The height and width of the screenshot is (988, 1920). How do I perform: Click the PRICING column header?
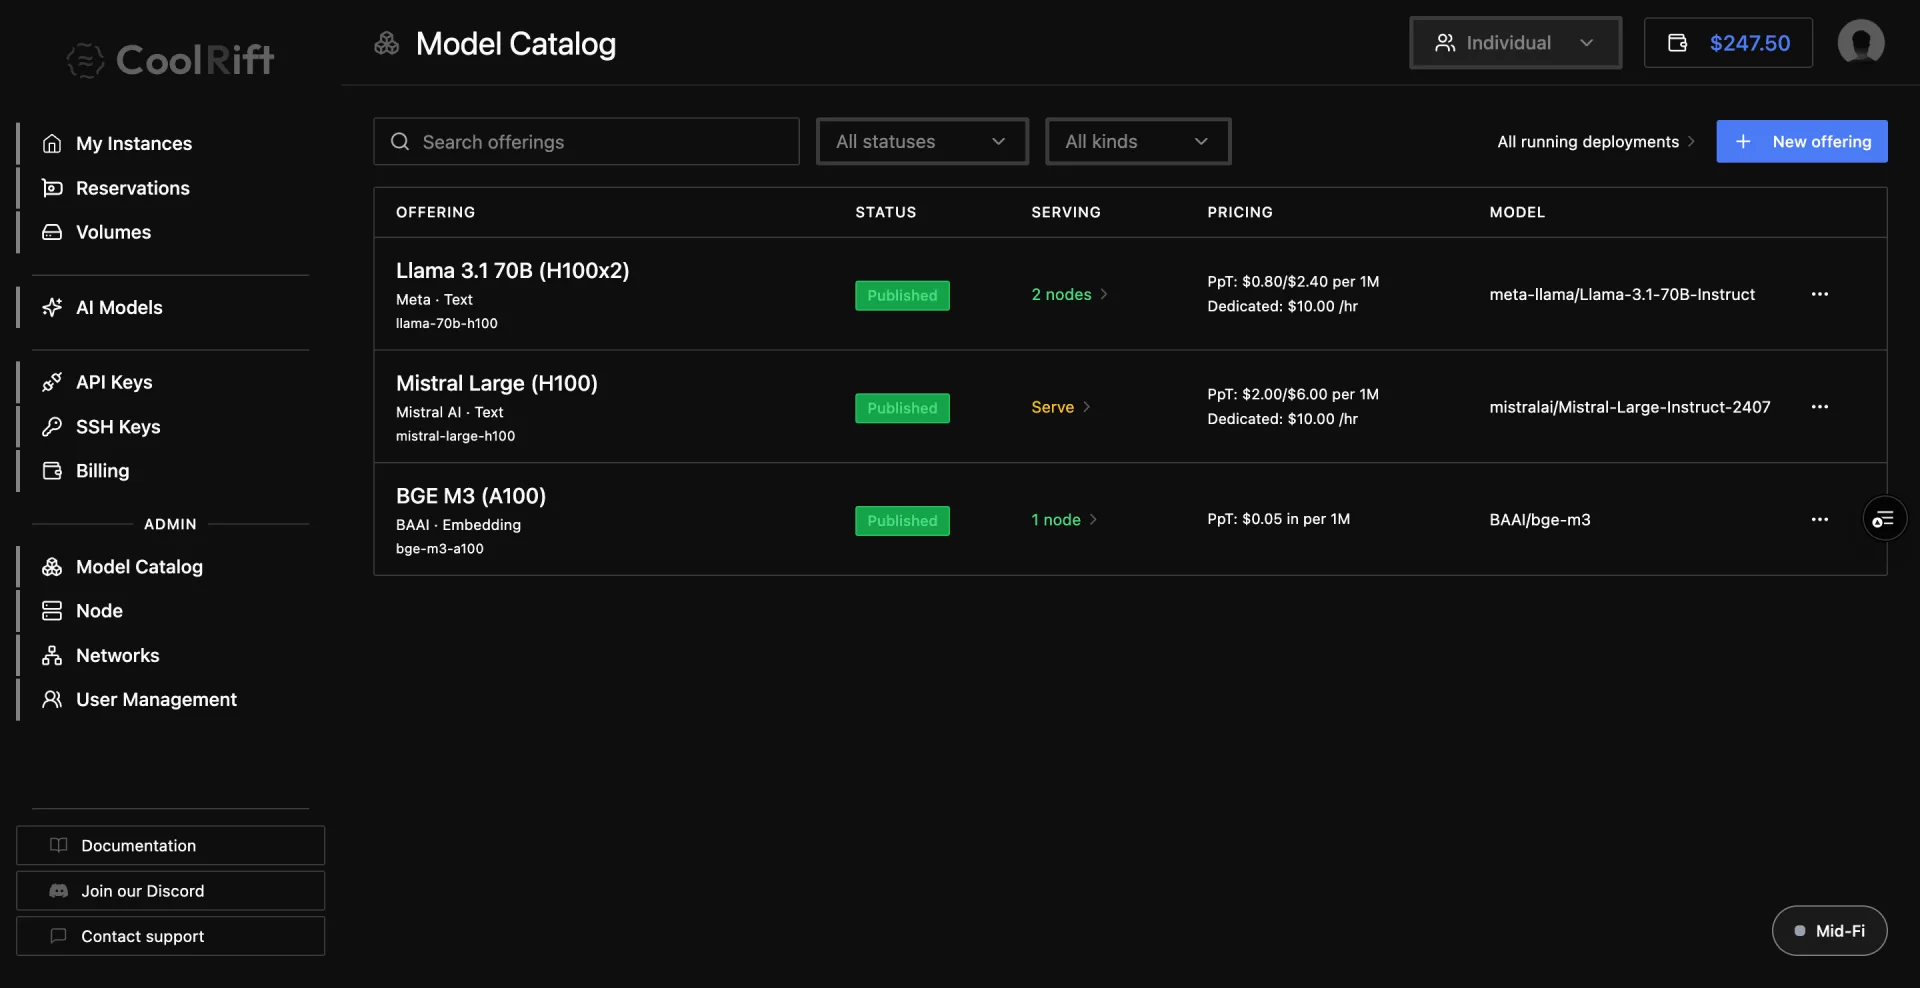pos(1240,212)
